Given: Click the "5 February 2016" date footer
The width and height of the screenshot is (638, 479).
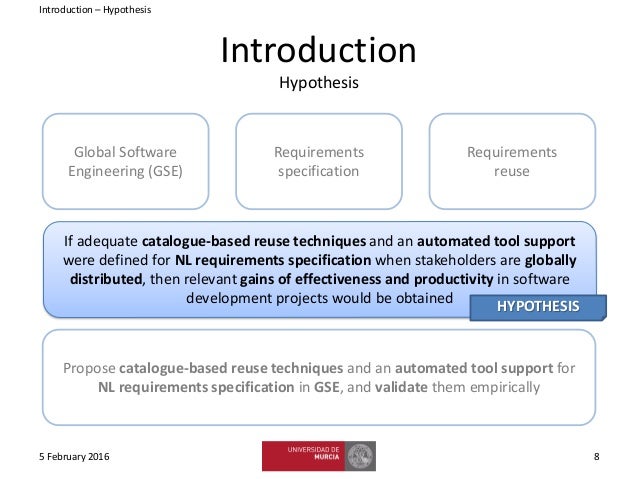Looking at the screenshot, I should point(74,457).
